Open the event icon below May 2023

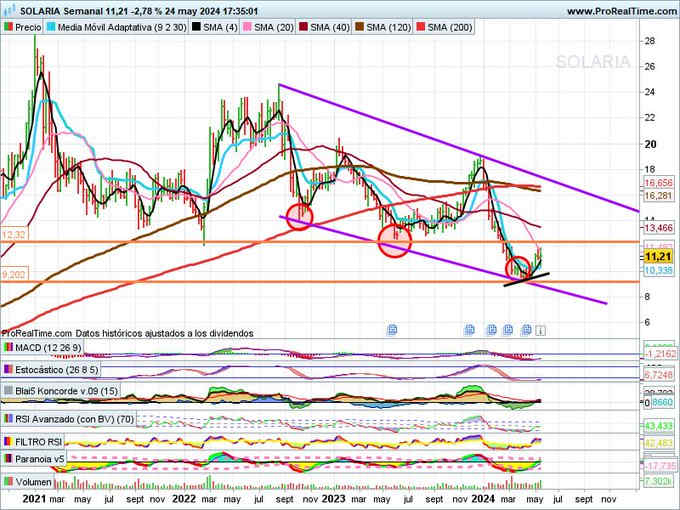[392, 330]
